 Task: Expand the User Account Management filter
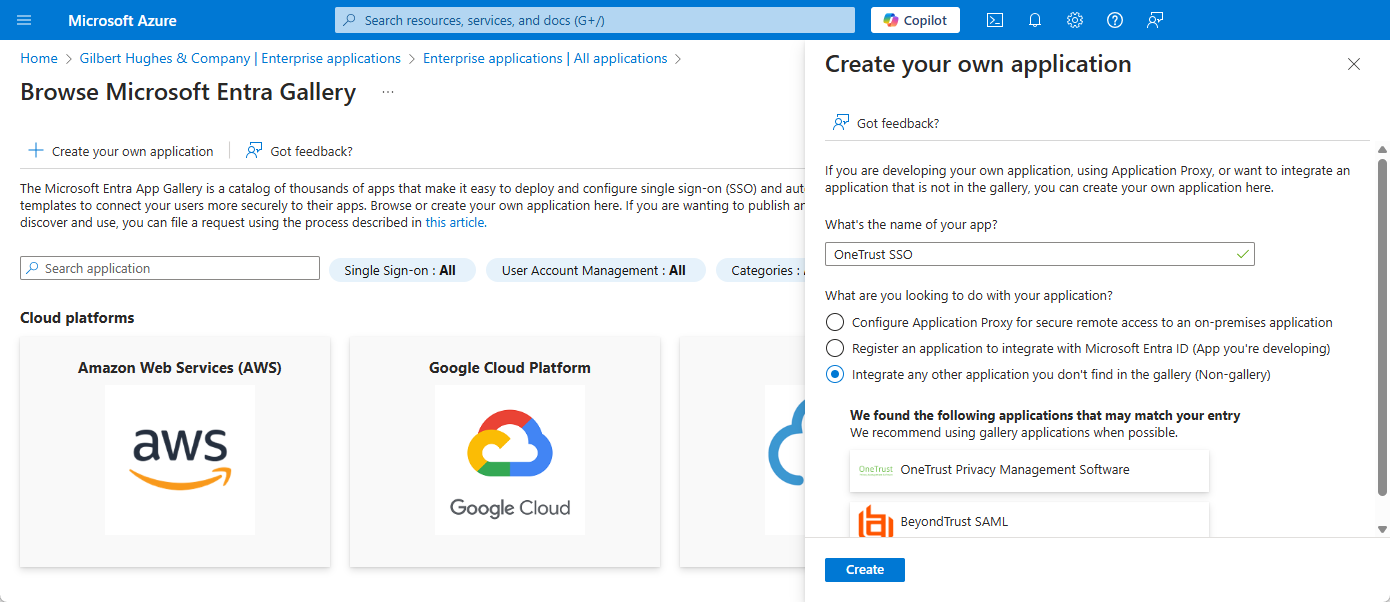point(594,270)
